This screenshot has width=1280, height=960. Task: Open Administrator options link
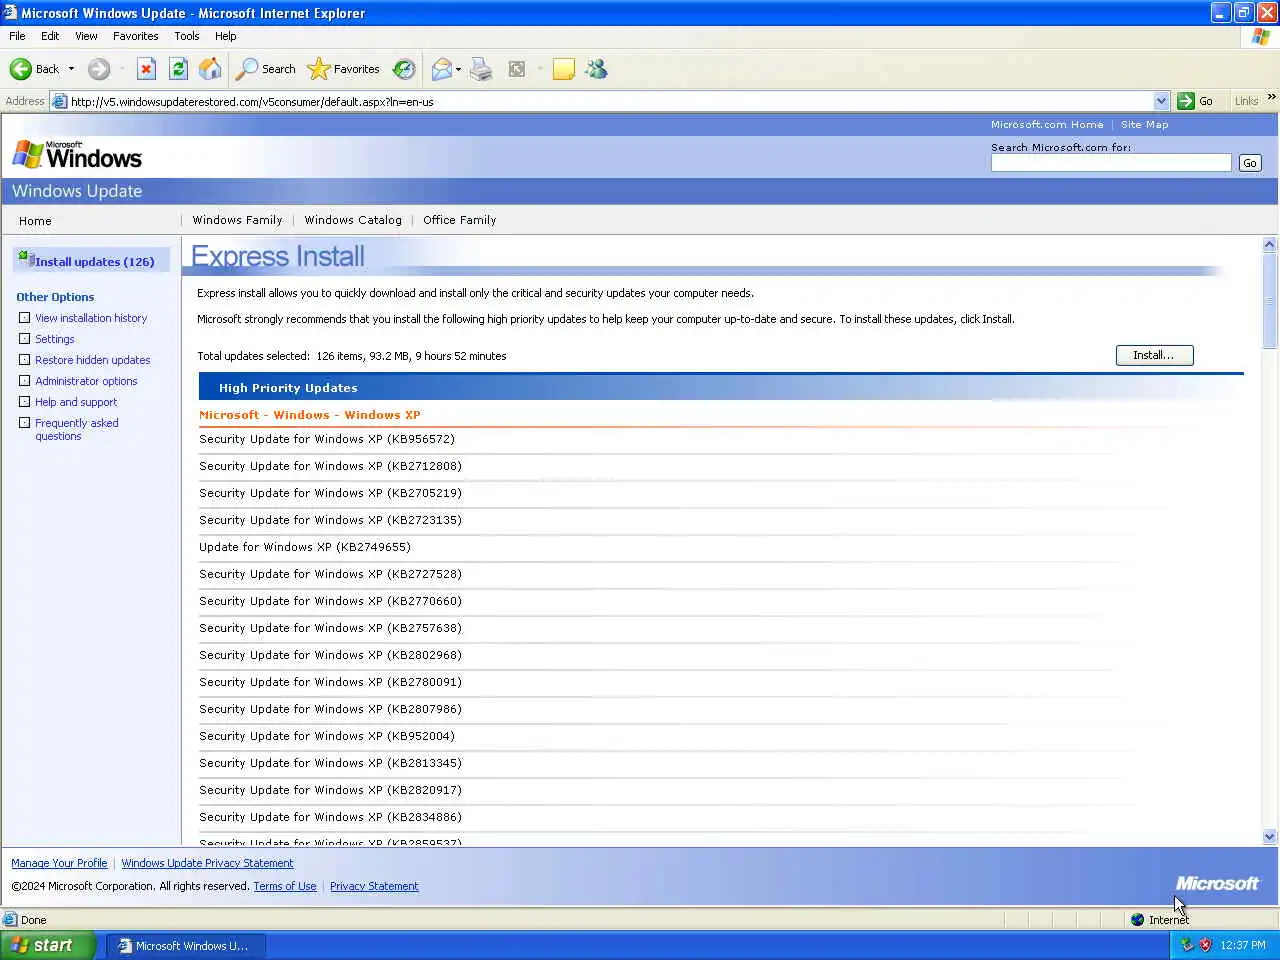pos(86,381)
